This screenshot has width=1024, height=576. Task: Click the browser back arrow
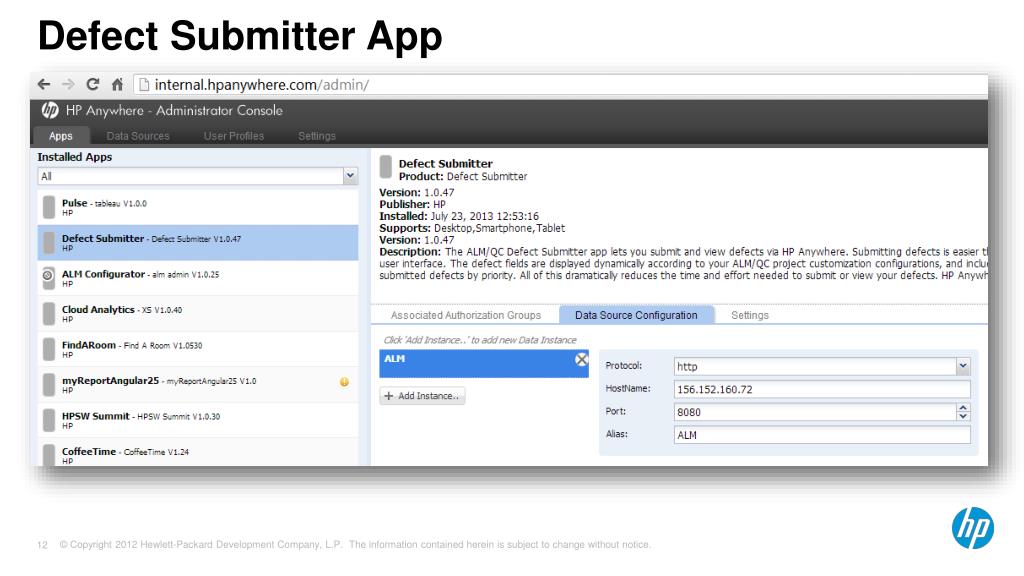click(44, 84)
